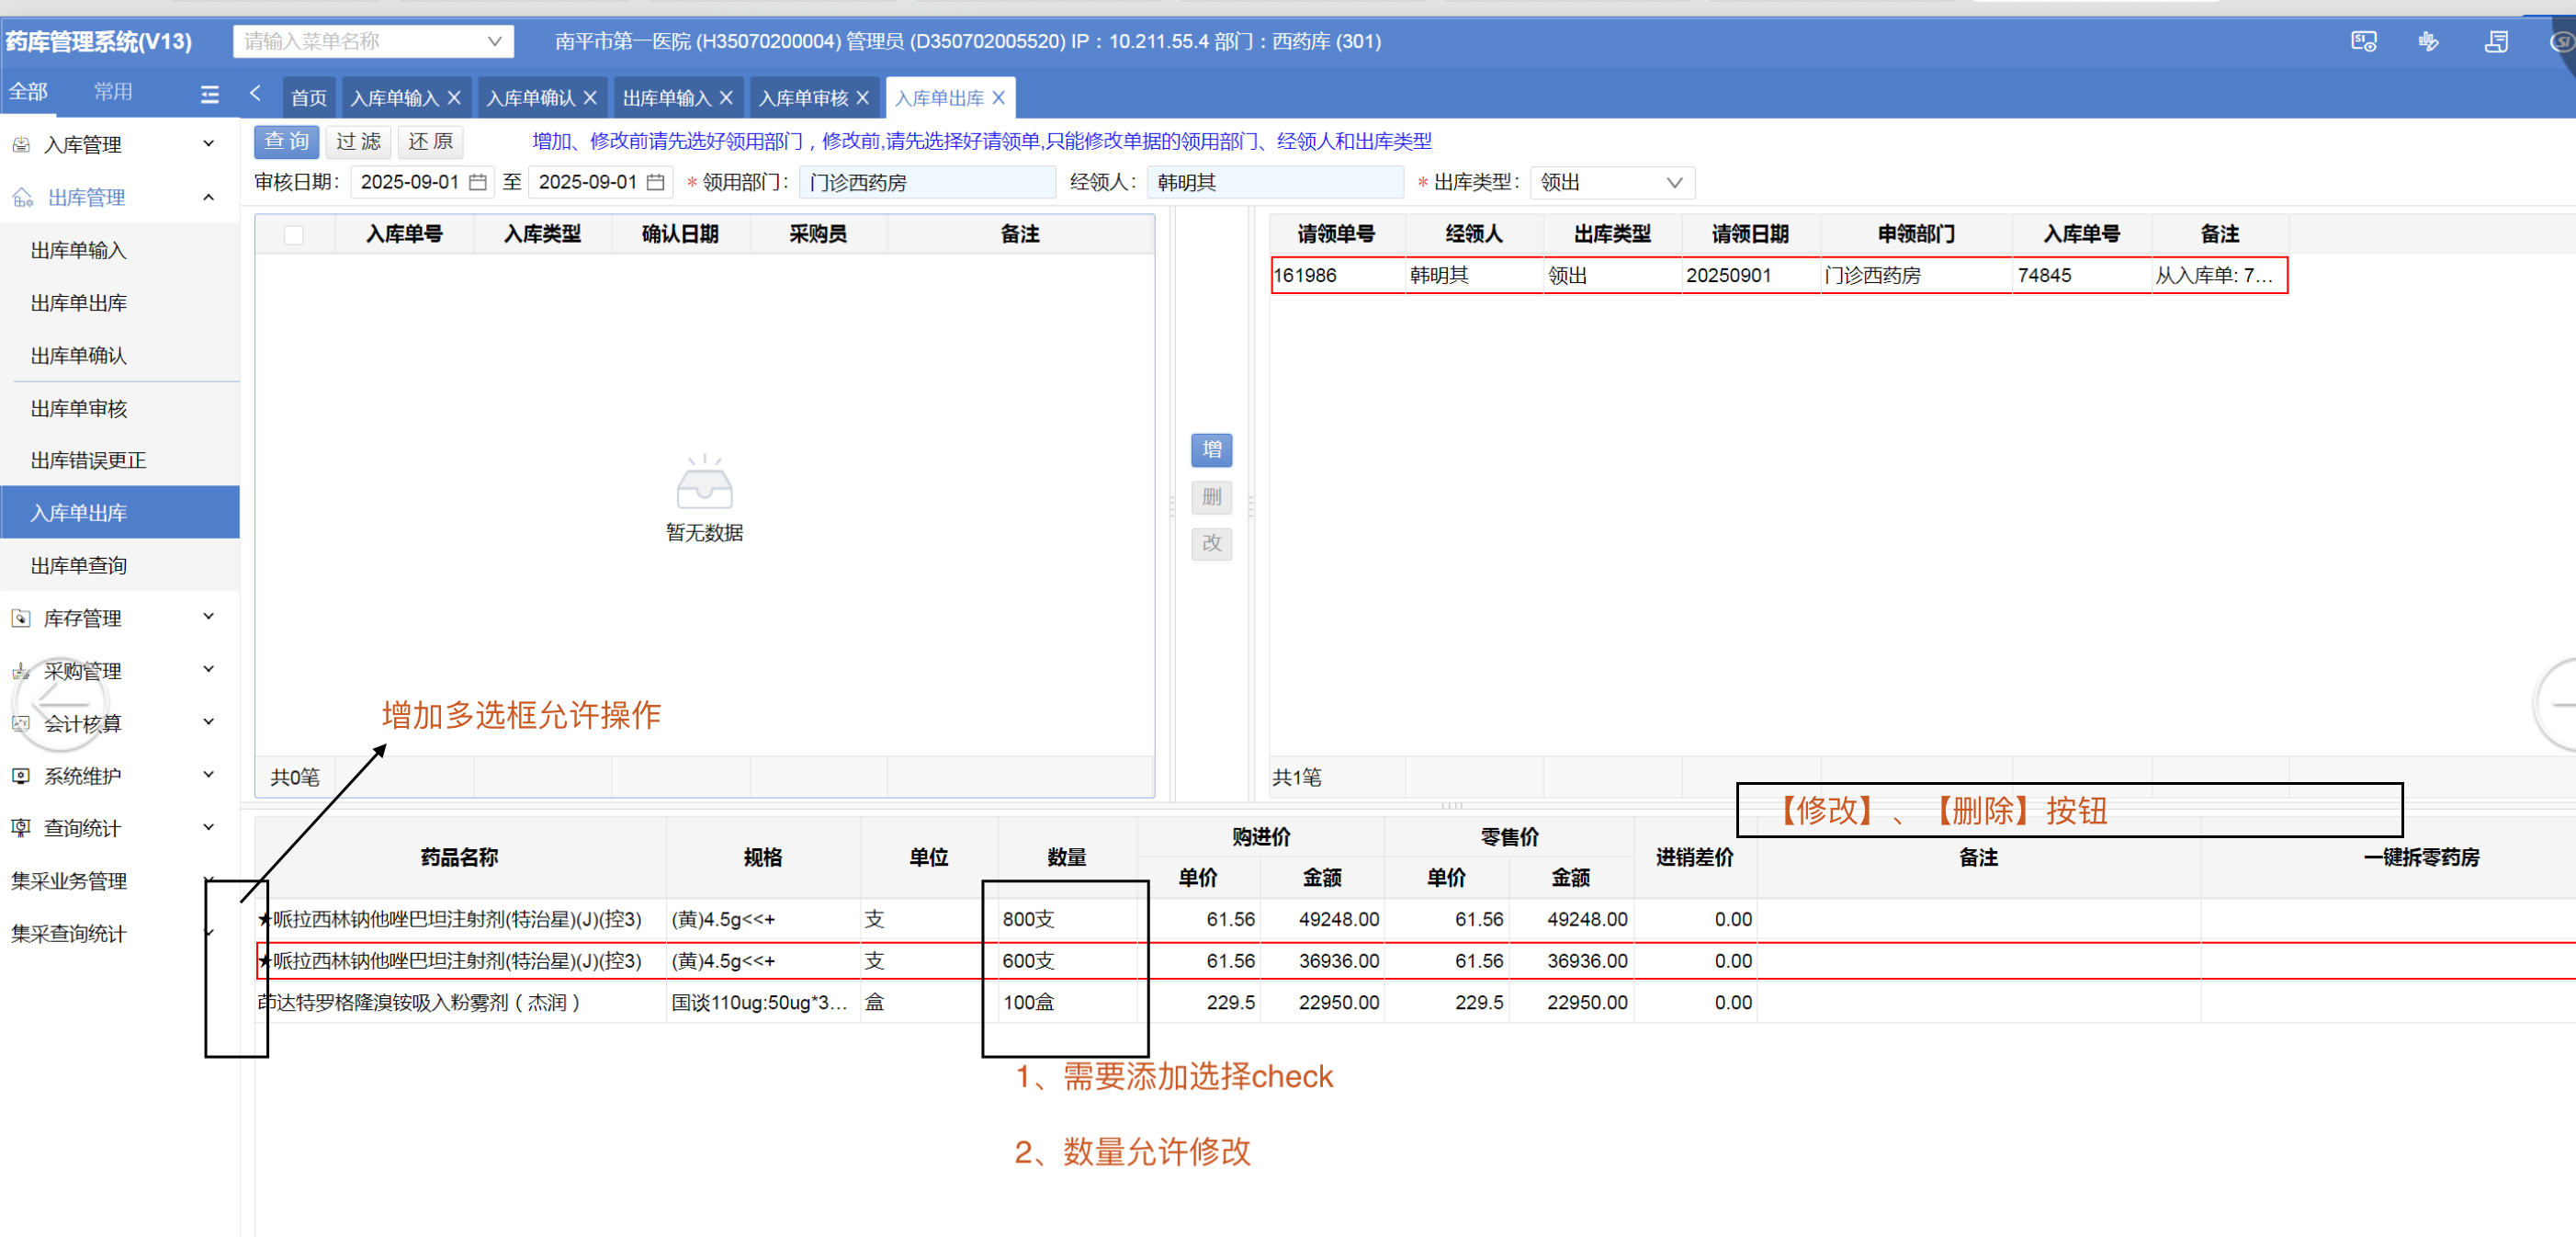Click the 过滤 filter button
The image size is (2576, 1237).
[x=358, y=142]
